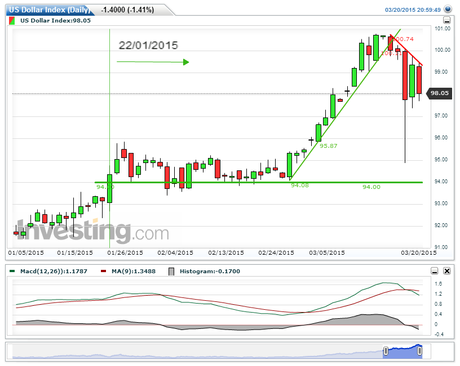This screenshot has width=460, height=366.
Task: Click the 02/13/2015 date axis label
Action: point(226,253)
